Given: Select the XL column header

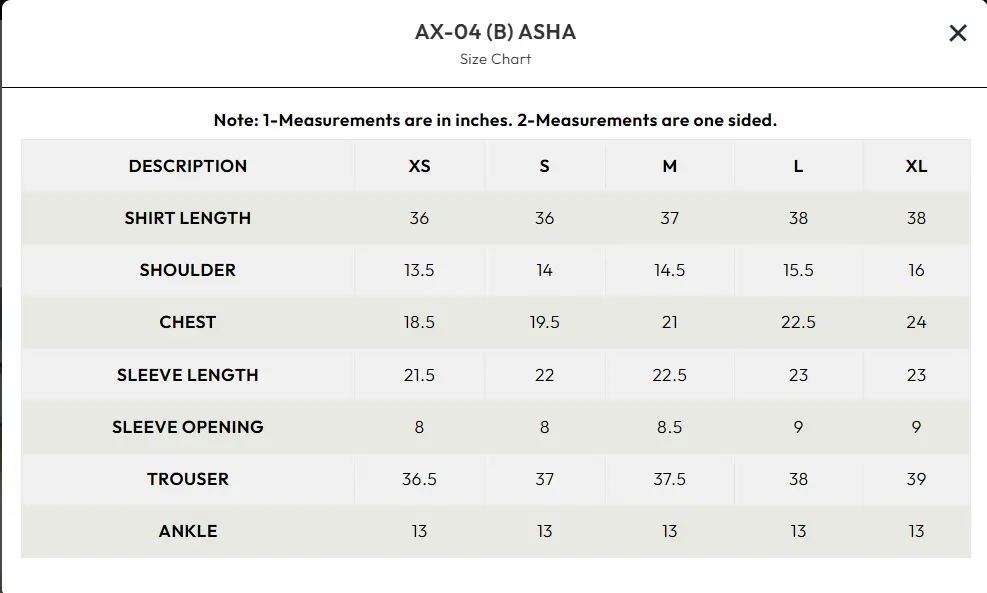Looking at the screenshot, I should pyautogui.click(x=915, y=165).
